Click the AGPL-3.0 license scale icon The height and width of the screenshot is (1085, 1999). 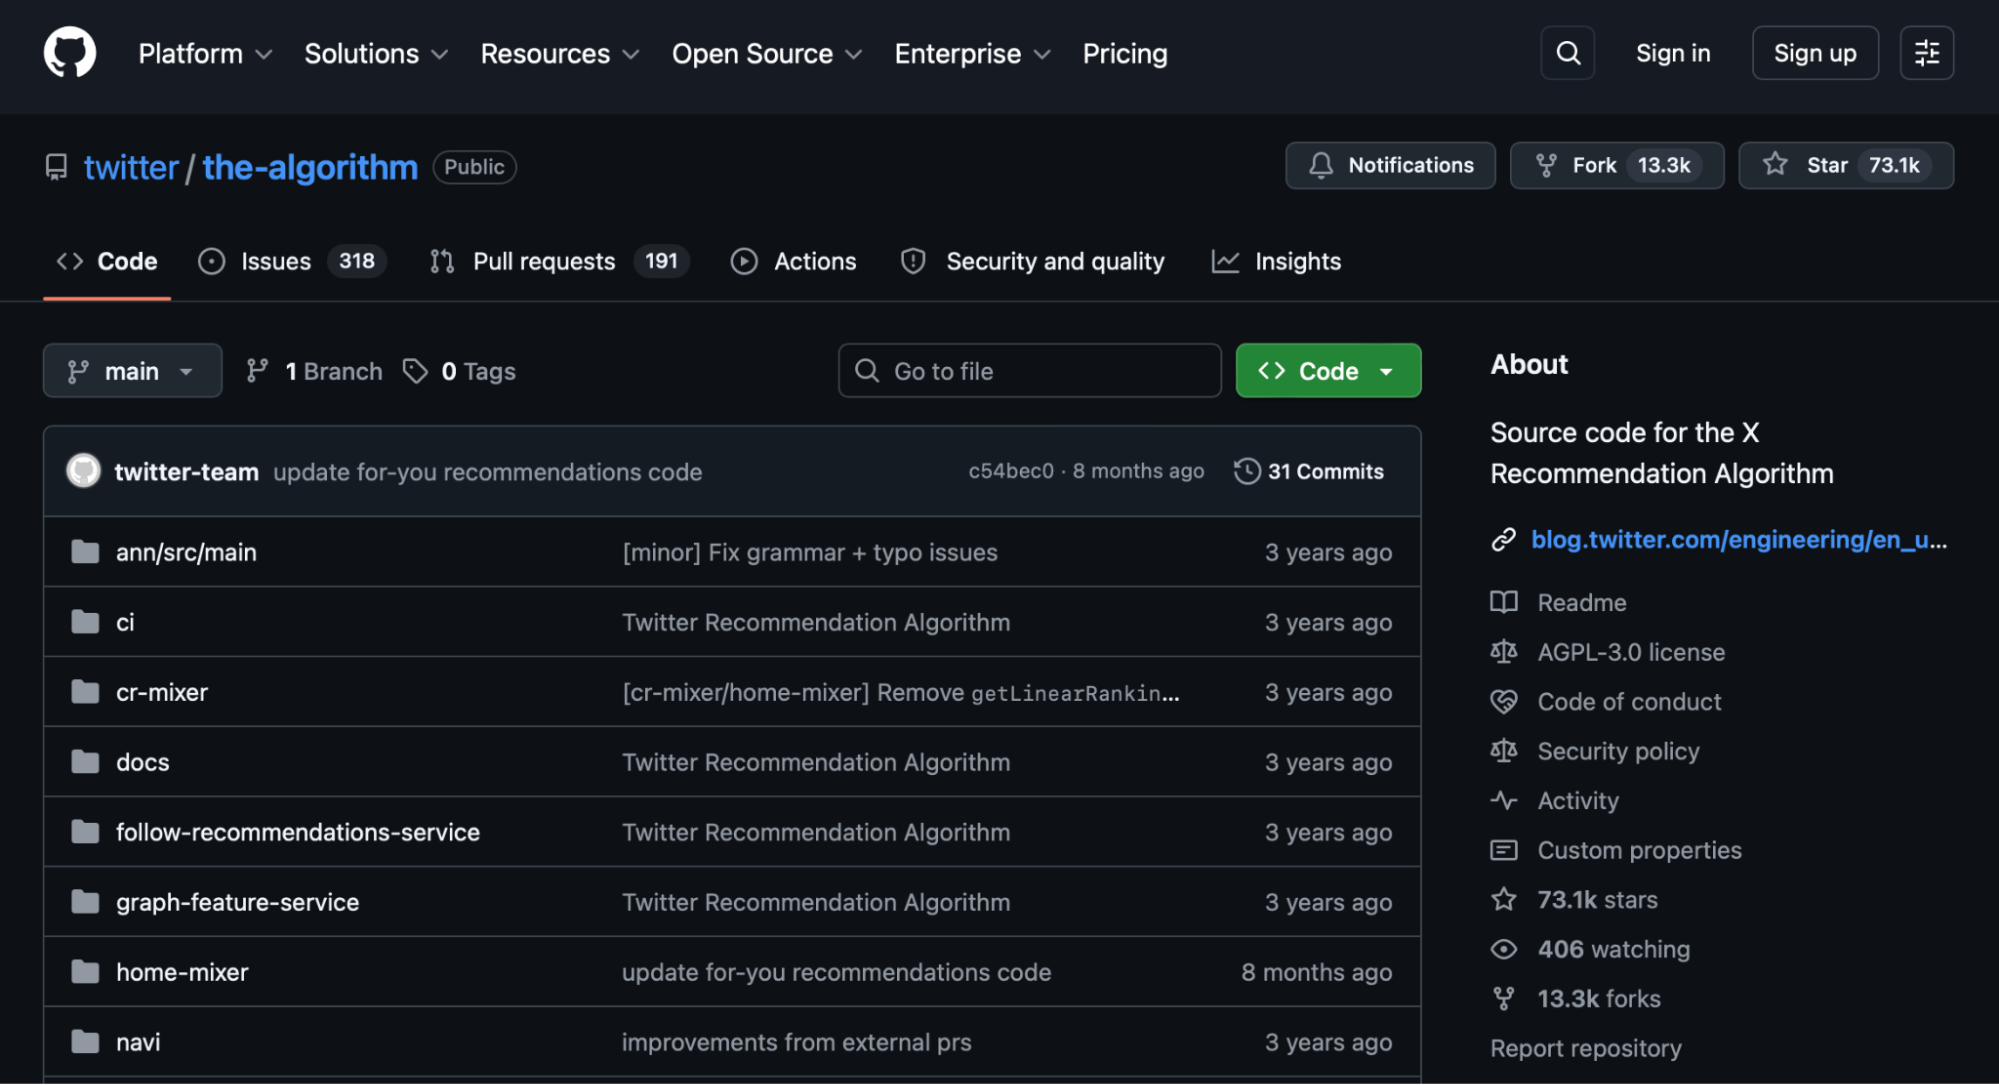(1504, 652)
